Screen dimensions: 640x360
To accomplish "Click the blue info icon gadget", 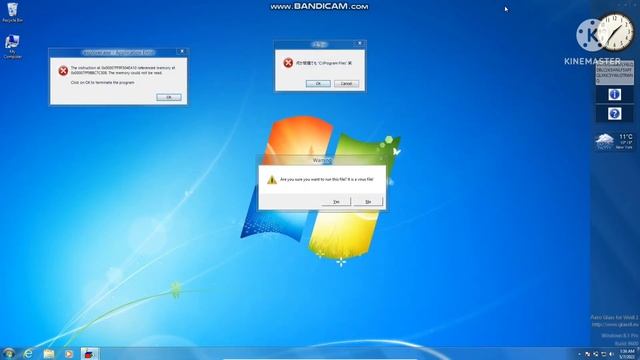I will pyautogui.click(x=614, y=94).
